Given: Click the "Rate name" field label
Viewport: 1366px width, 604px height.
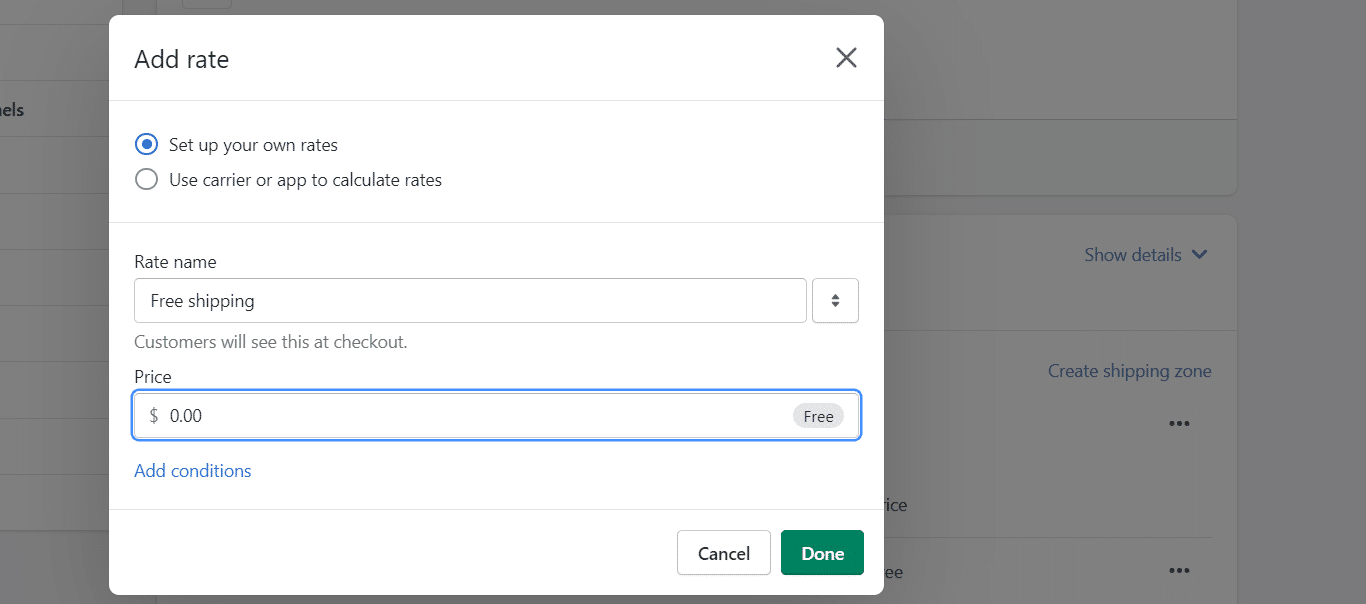Looking at the screenshot, I should pyautogui.click(x=175, y=262).
